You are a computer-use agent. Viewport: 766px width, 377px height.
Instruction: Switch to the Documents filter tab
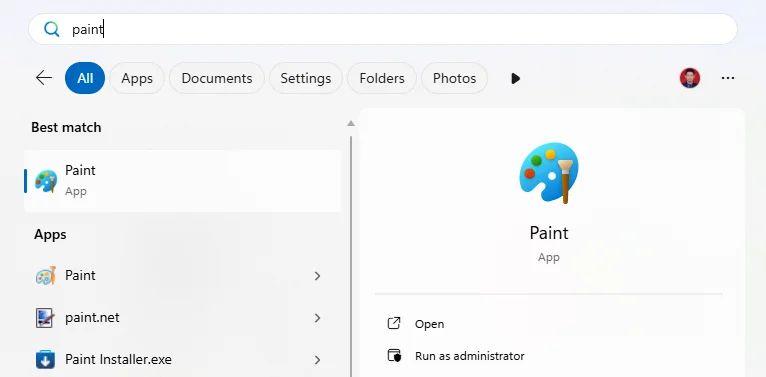[217, 78]
